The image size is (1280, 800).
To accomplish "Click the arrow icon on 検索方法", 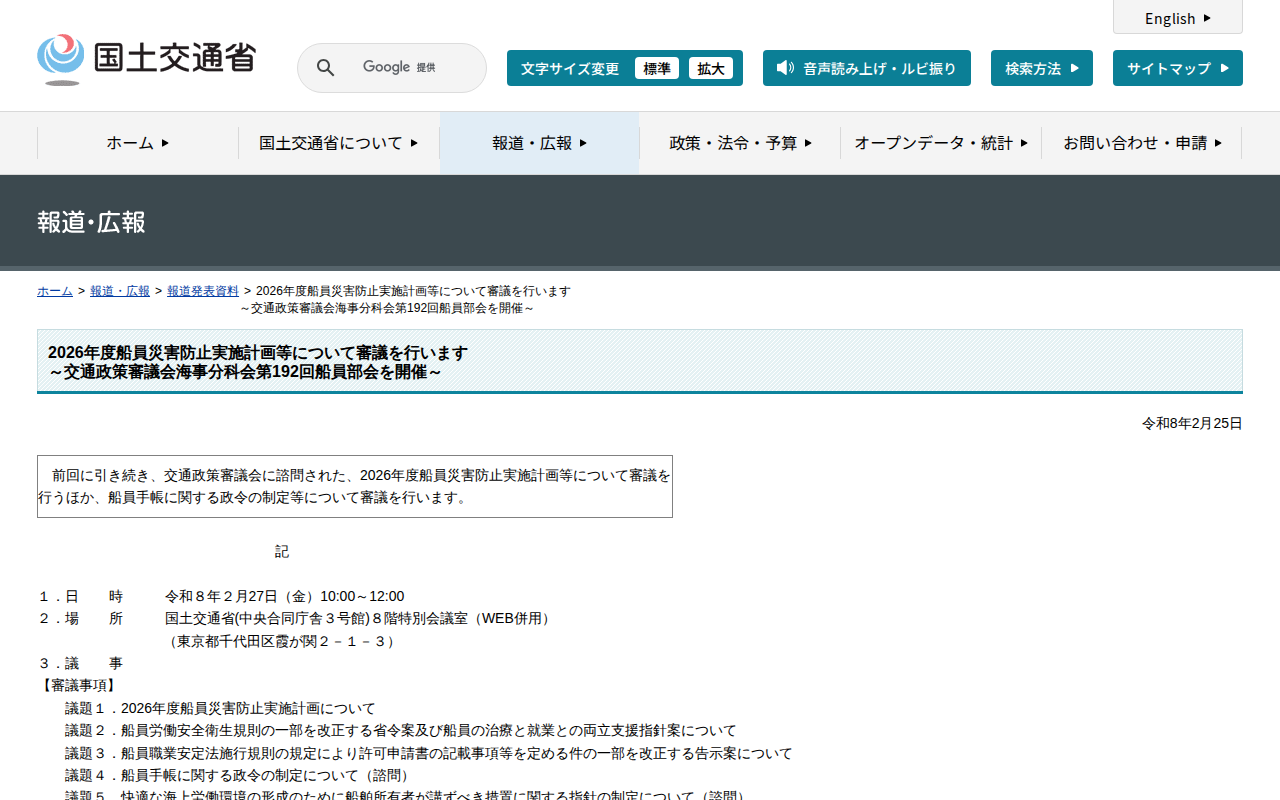I will click(x=1075, y=68).
